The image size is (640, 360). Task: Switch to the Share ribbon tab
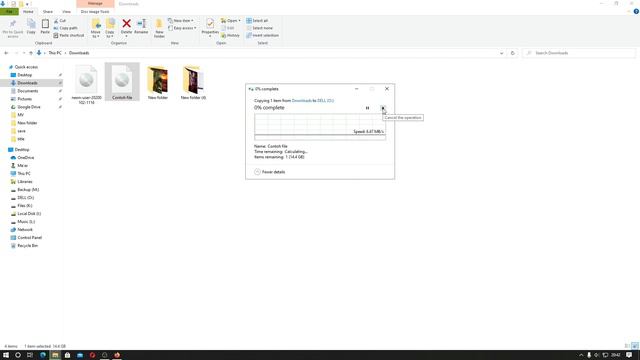(x=48, y=11)
